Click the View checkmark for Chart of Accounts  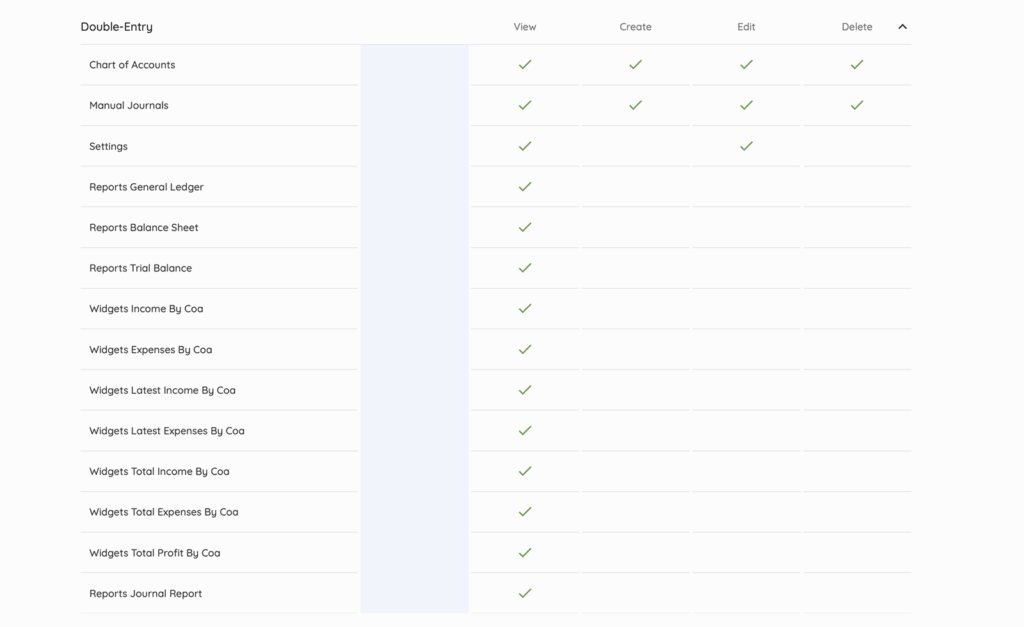pos(524,64)
